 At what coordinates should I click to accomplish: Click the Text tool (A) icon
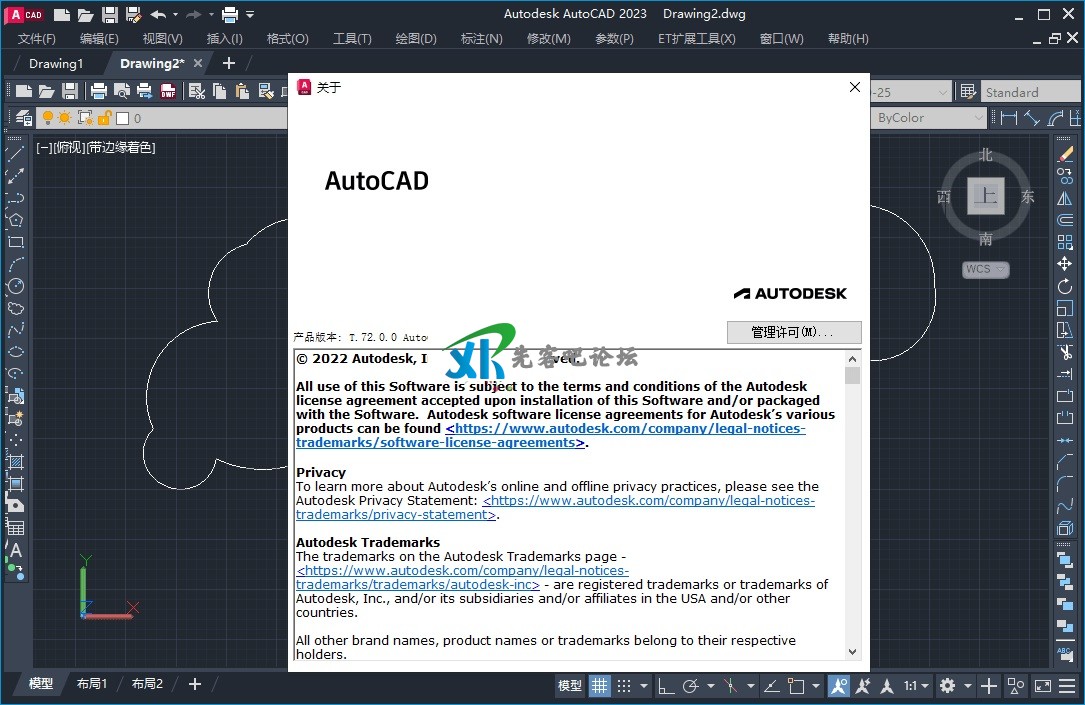click(x=15, y=550)
